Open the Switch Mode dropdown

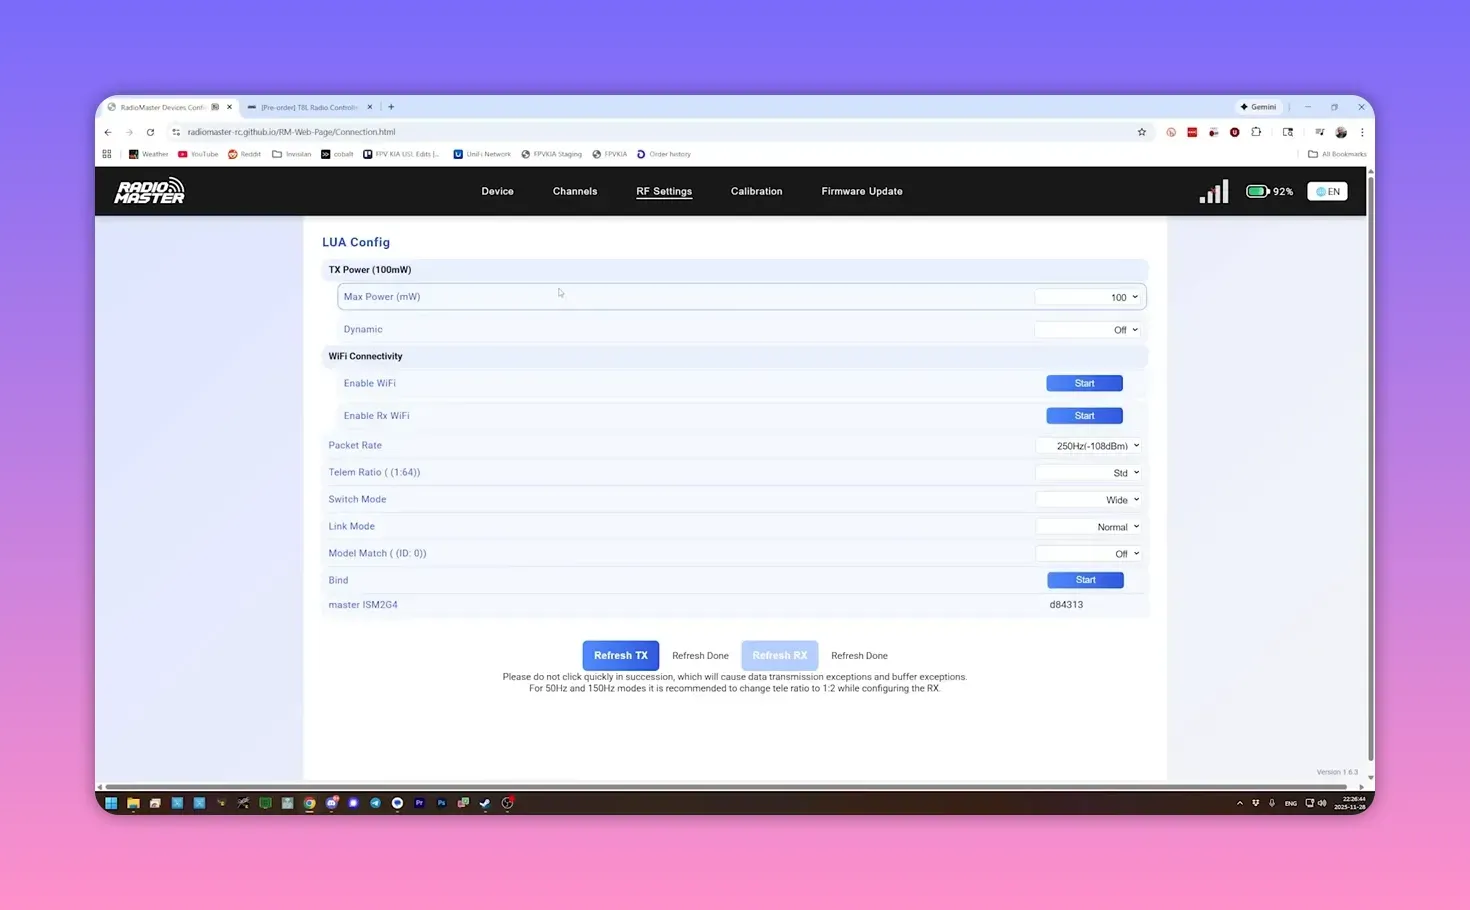[x=1088, y=499]
